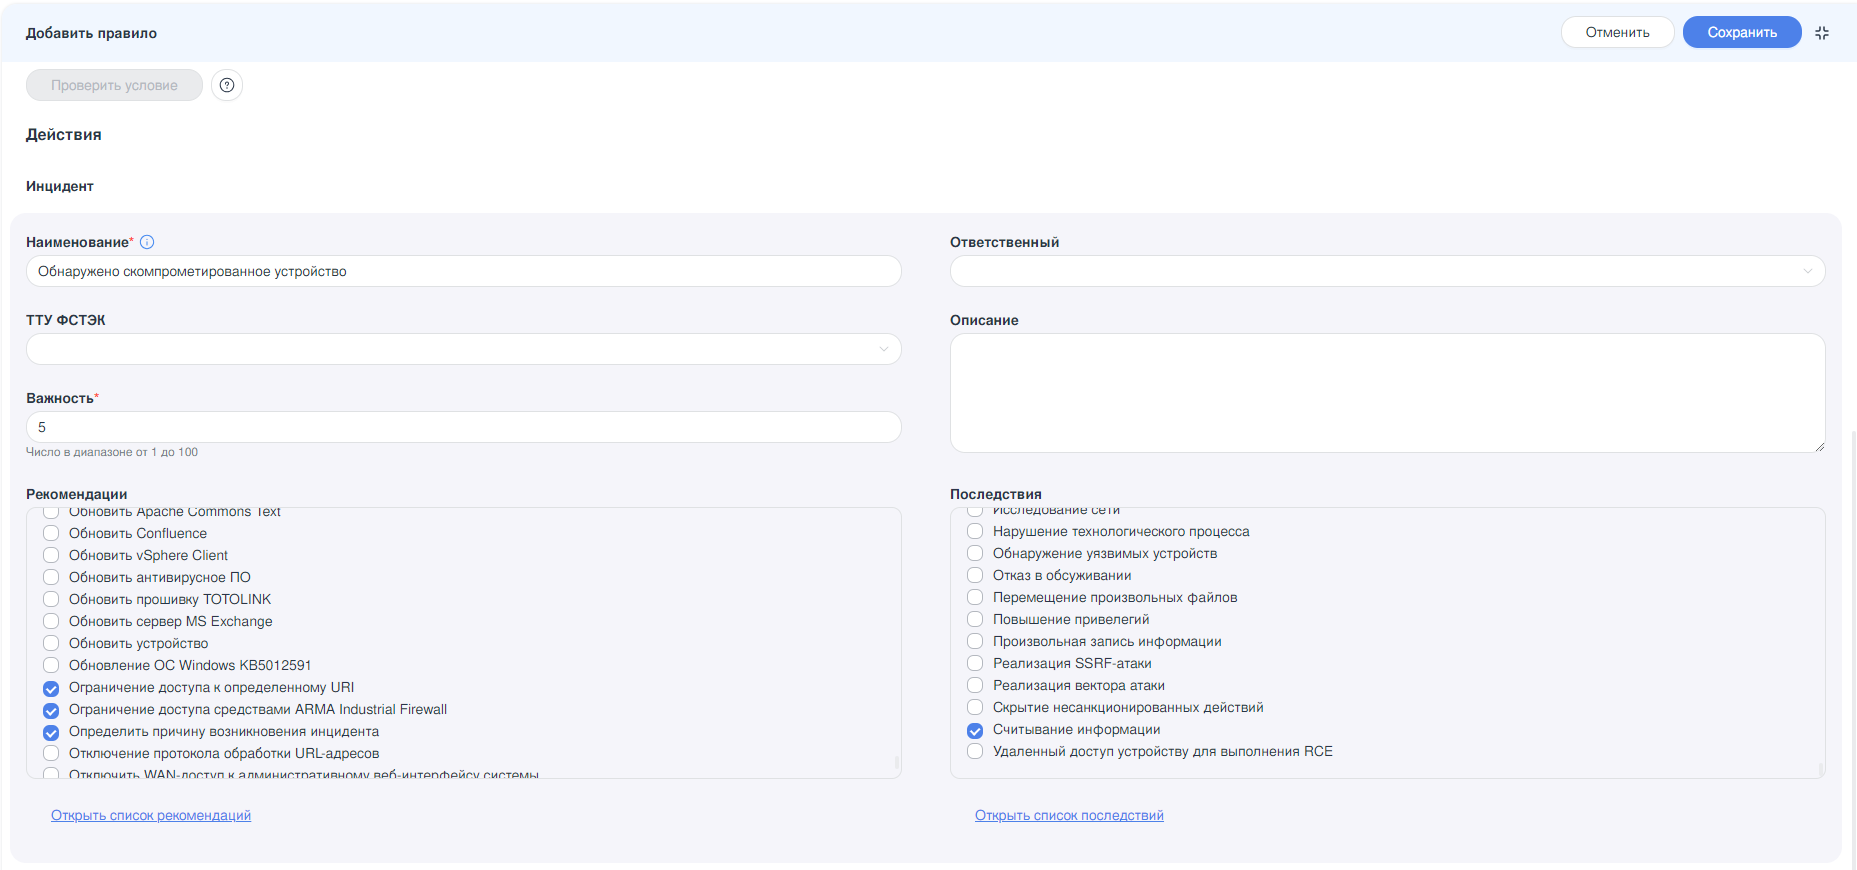The height and width of the screenshot is (870, 1857).
Task: Select the Отказ в обсуживании checkbox
Action: click(x=975, y=576)
